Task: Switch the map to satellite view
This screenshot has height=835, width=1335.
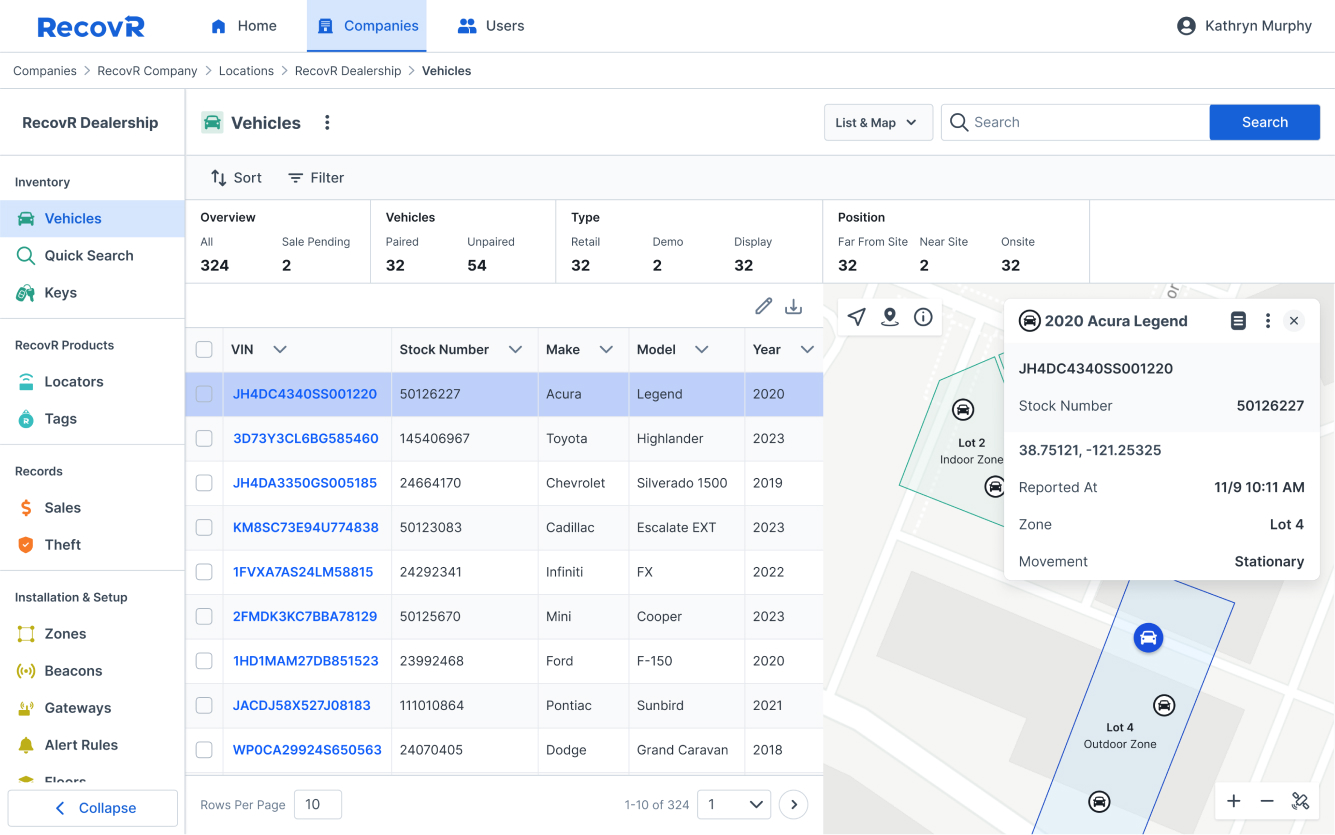Action: coord(1300,801)
